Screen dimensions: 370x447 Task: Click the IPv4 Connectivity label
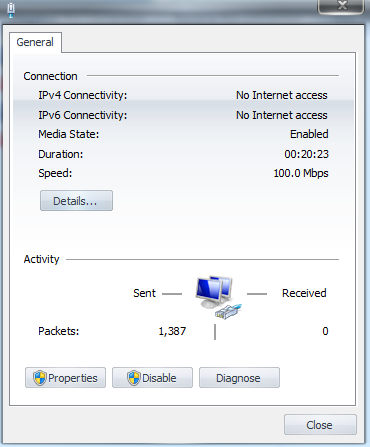coord(83,95)
